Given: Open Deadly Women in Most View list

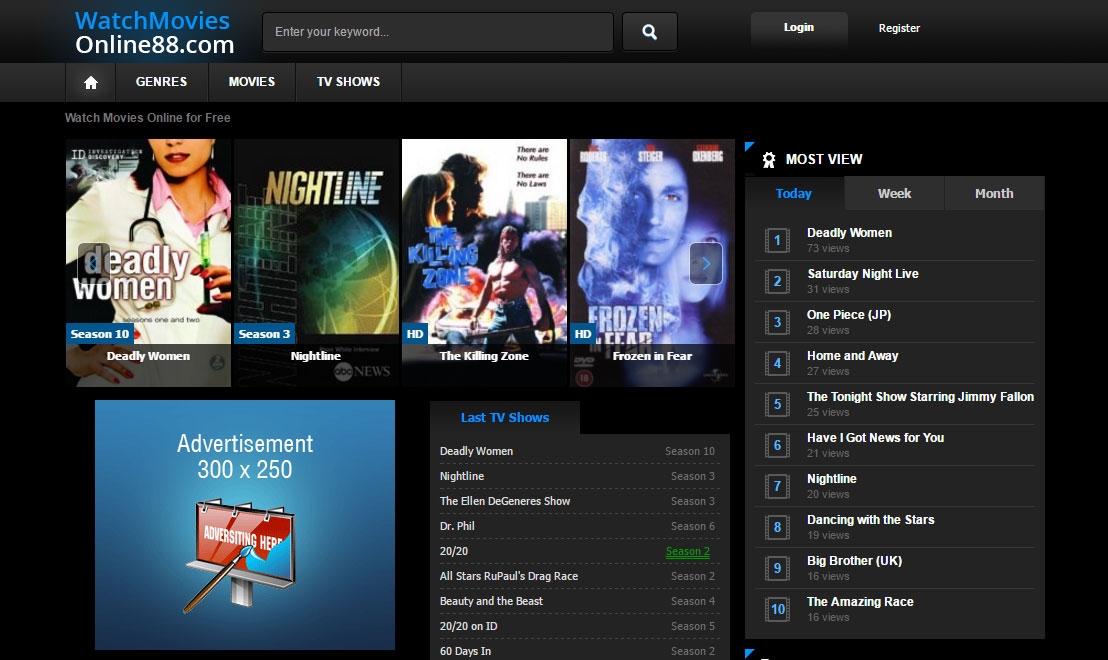Looking at the screenshot, I should coord(849,232).
